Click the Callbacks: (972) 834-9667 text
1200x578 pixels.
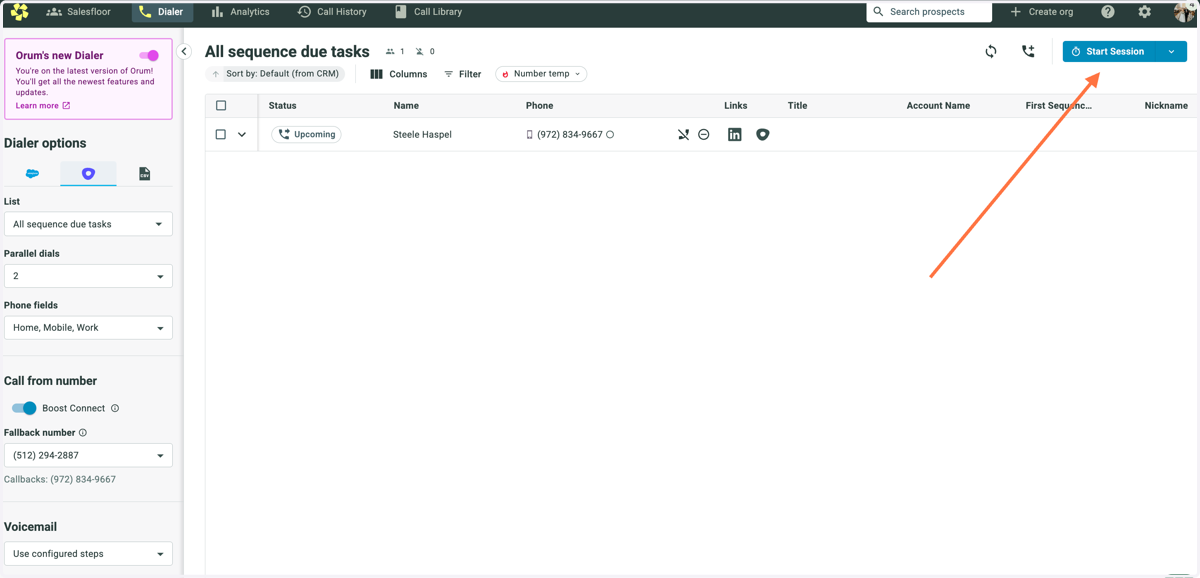[x=60, y=479]
